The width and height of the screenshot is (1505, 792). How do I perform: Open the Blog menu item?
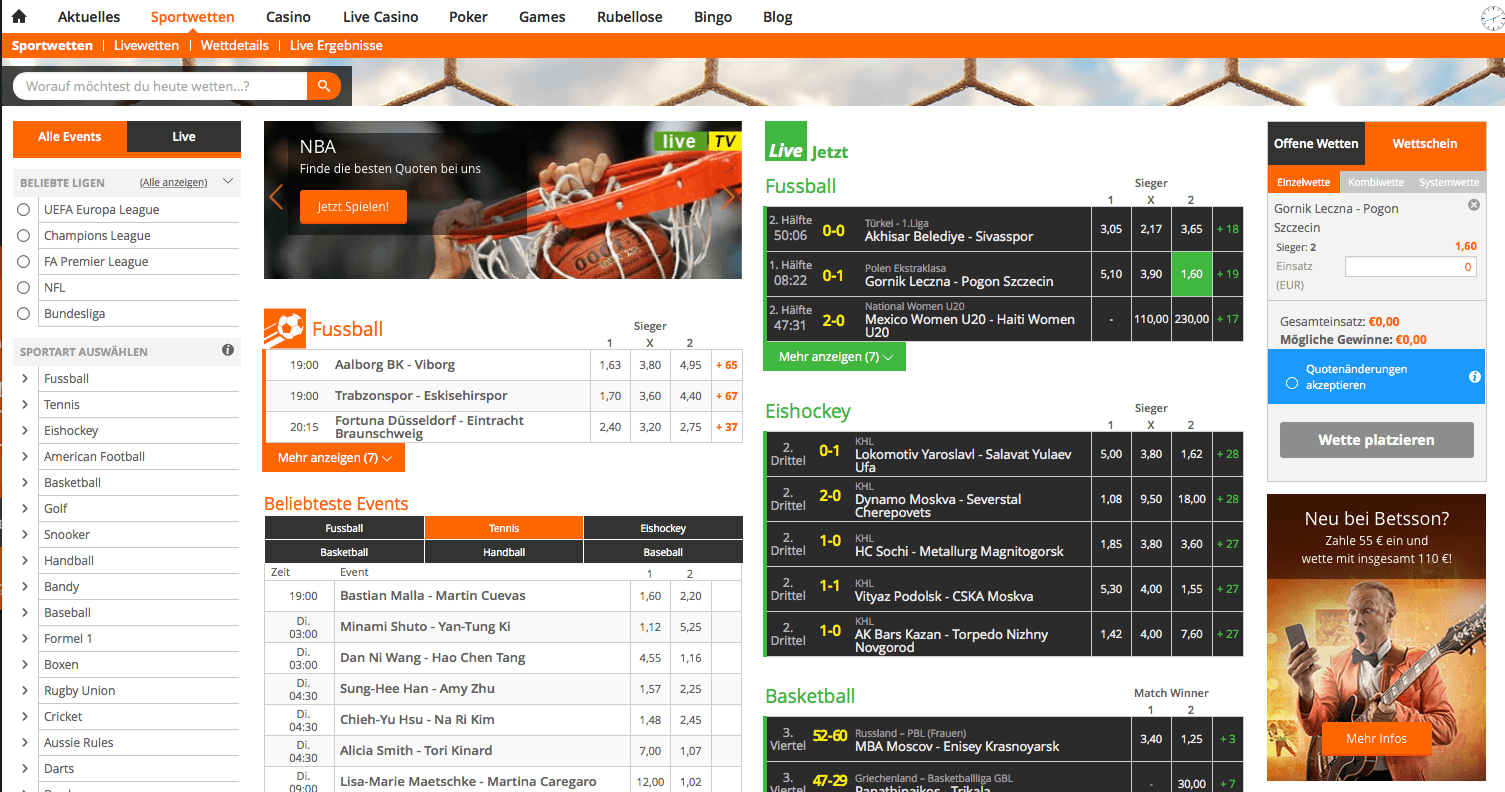(x=777, y=17)
